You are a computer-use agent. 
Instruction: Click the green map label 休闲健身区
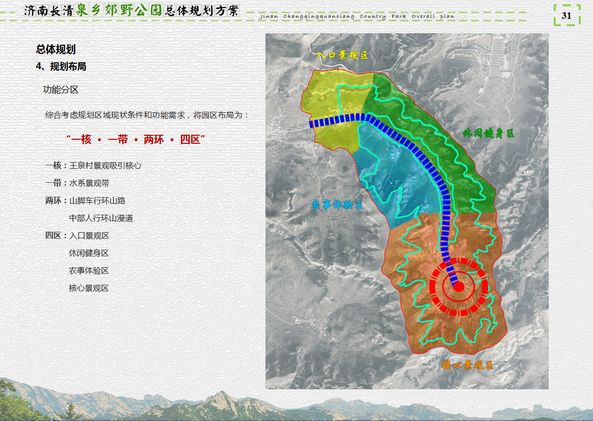coord(488,133)
